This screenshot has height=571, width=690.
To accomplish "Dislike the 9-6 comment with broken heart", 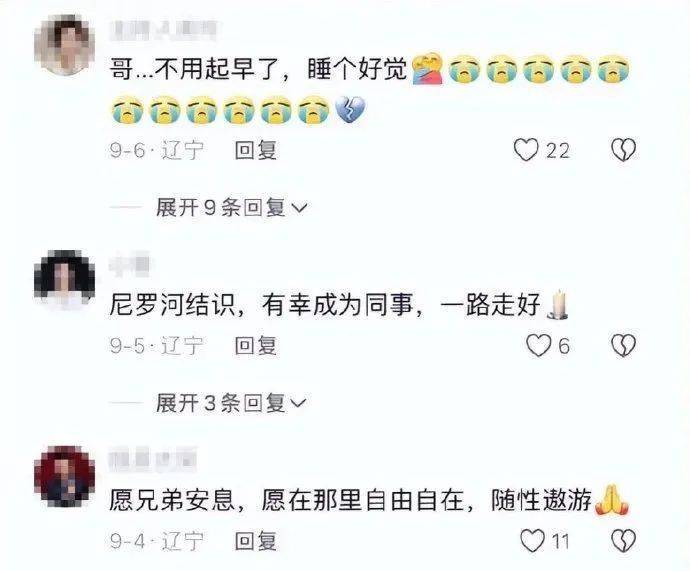I will point(624,150).
